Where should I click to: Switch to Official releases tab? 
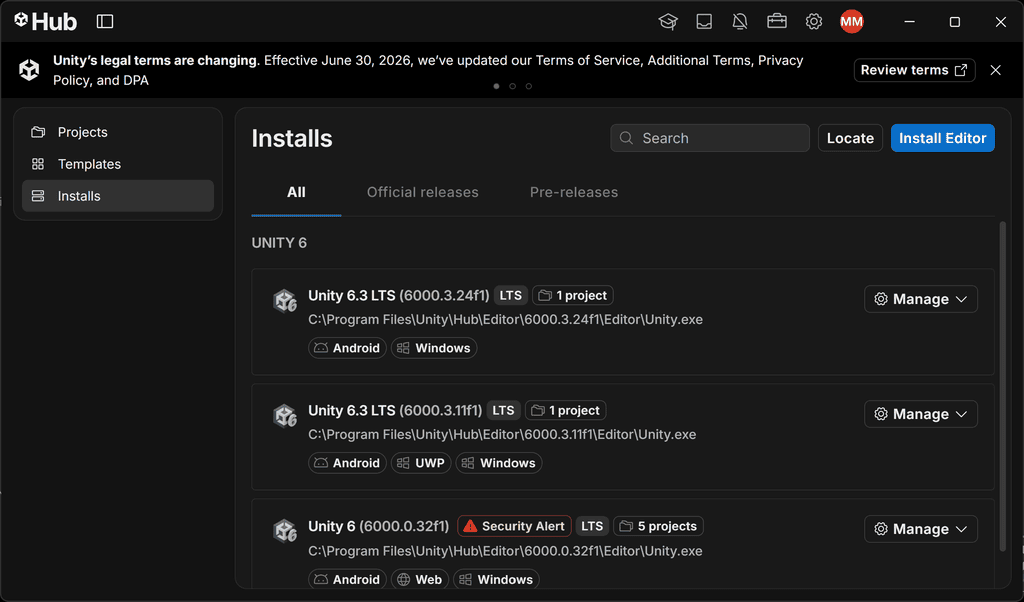pos(423,192)
